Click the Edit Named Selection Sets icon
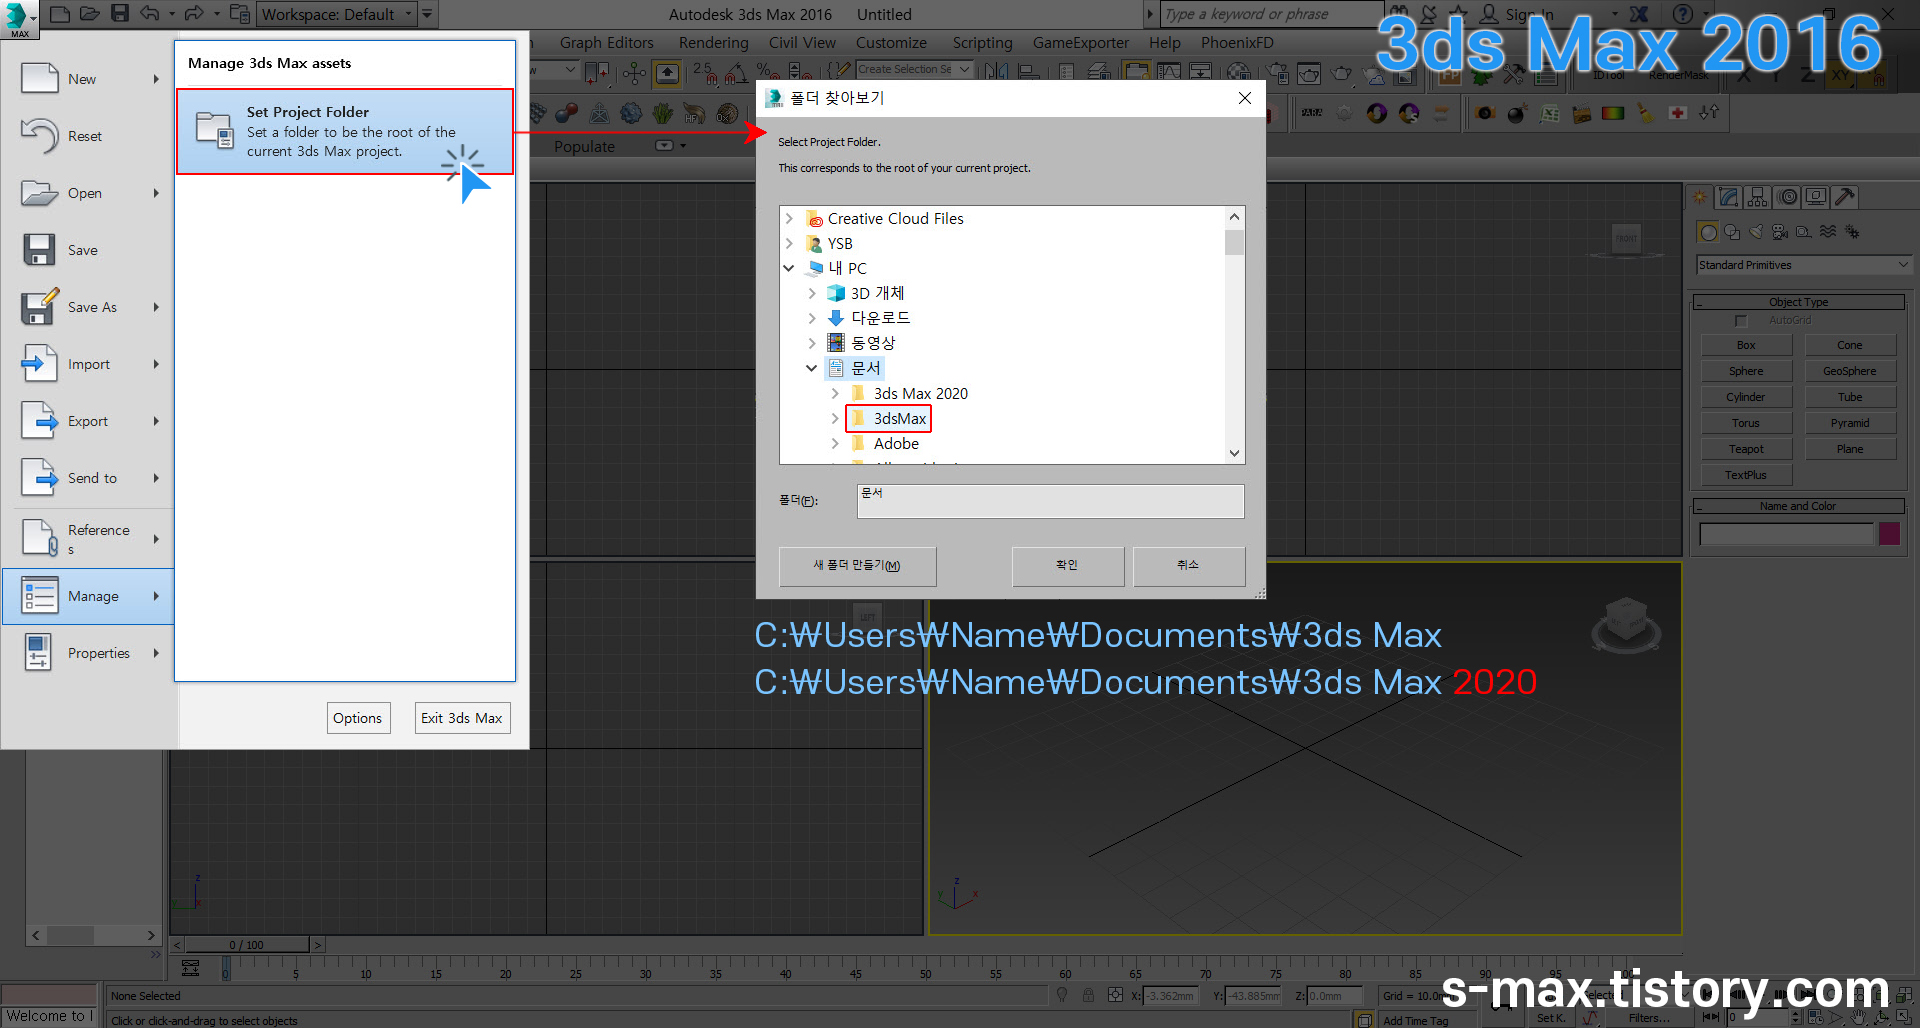The width and height of the screenshot is (1920, 1028). click(840, 70)
